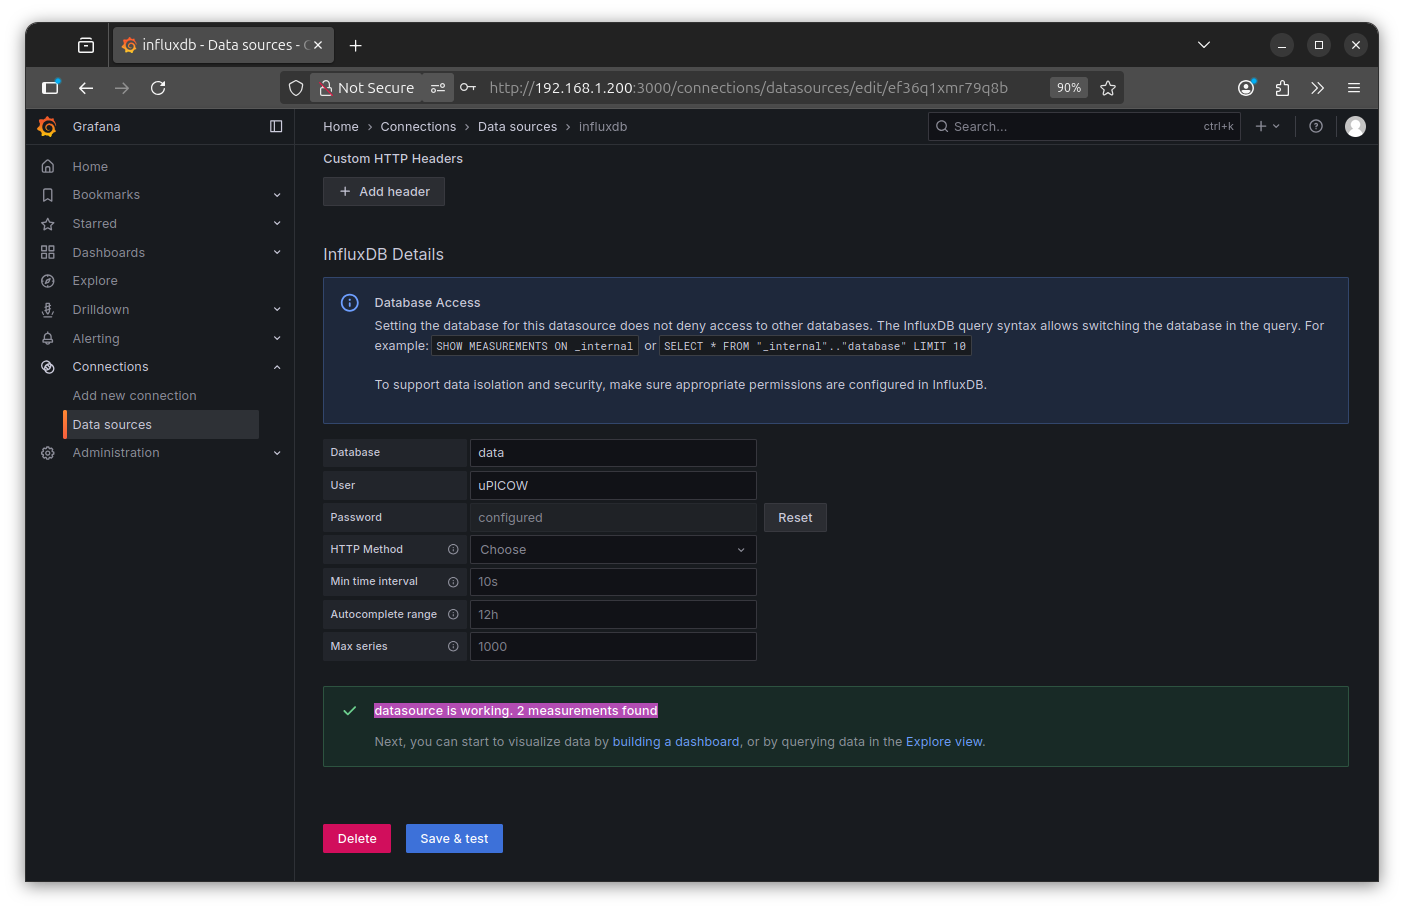The height and width of the screenshot is (910, 1404).
Task: Toggle the sidebar dock menu icon
Action: [276, 127]
